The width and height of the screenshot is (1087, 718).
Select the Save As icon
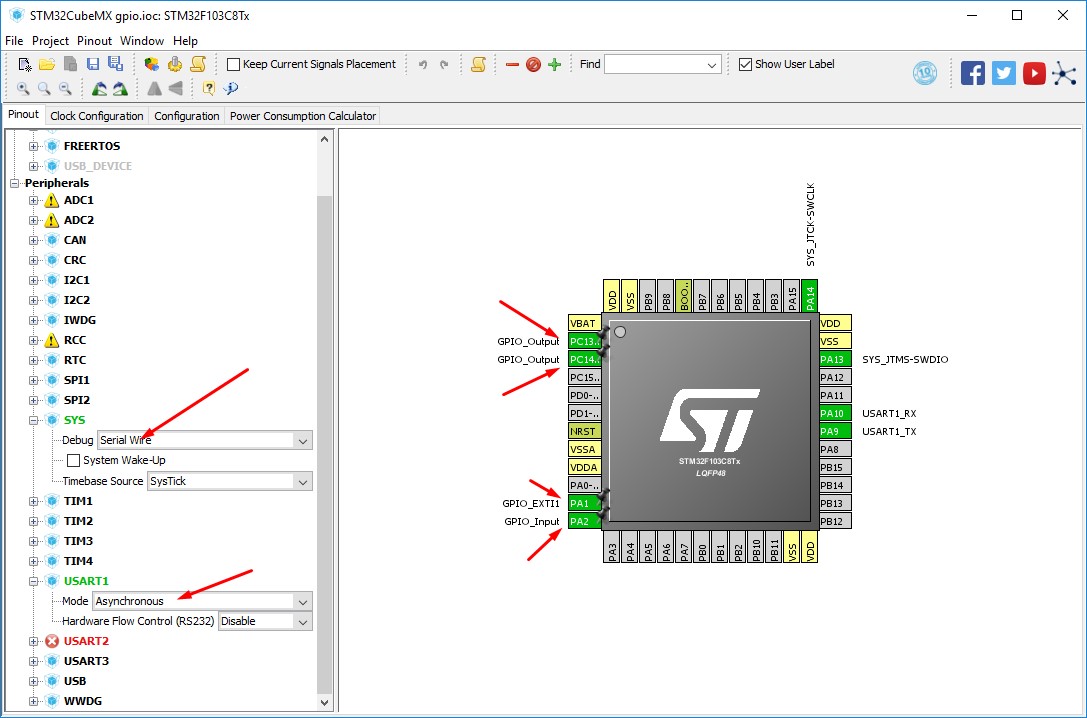(x=114, y=63)
